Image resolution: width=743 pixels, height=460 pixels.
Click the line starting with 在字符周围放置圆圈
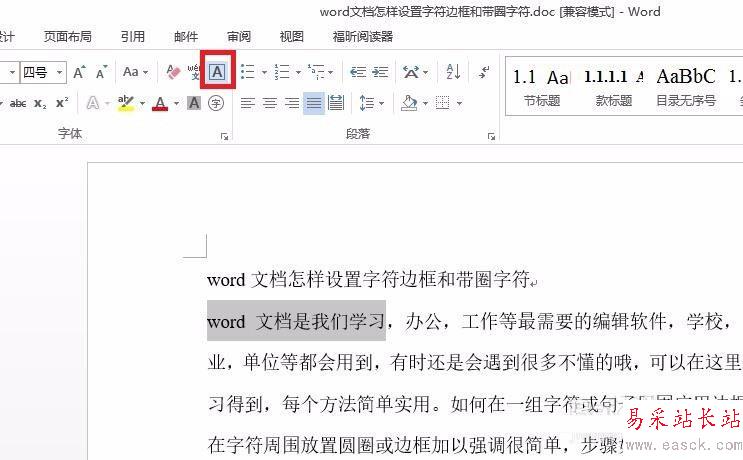[x=417, y=445]
